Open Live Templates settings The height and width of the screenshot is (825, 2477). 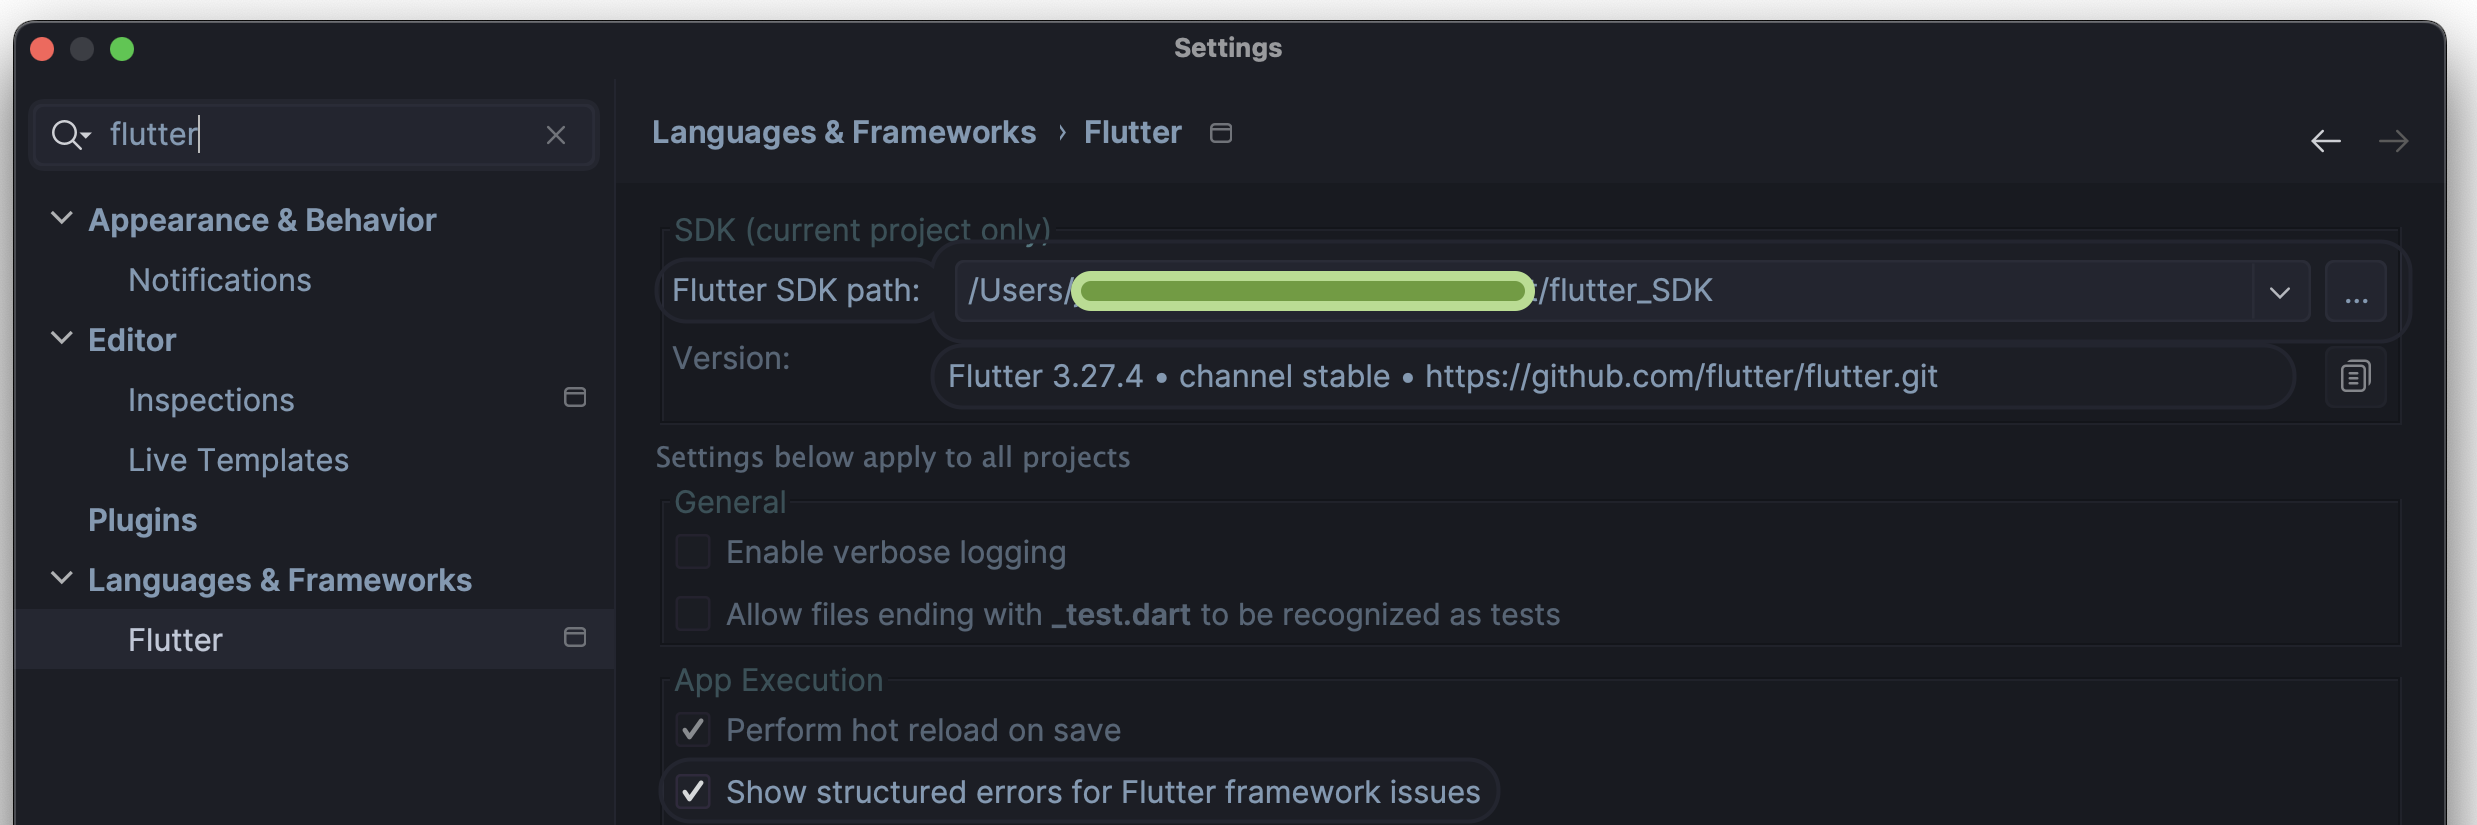[239, 460]
